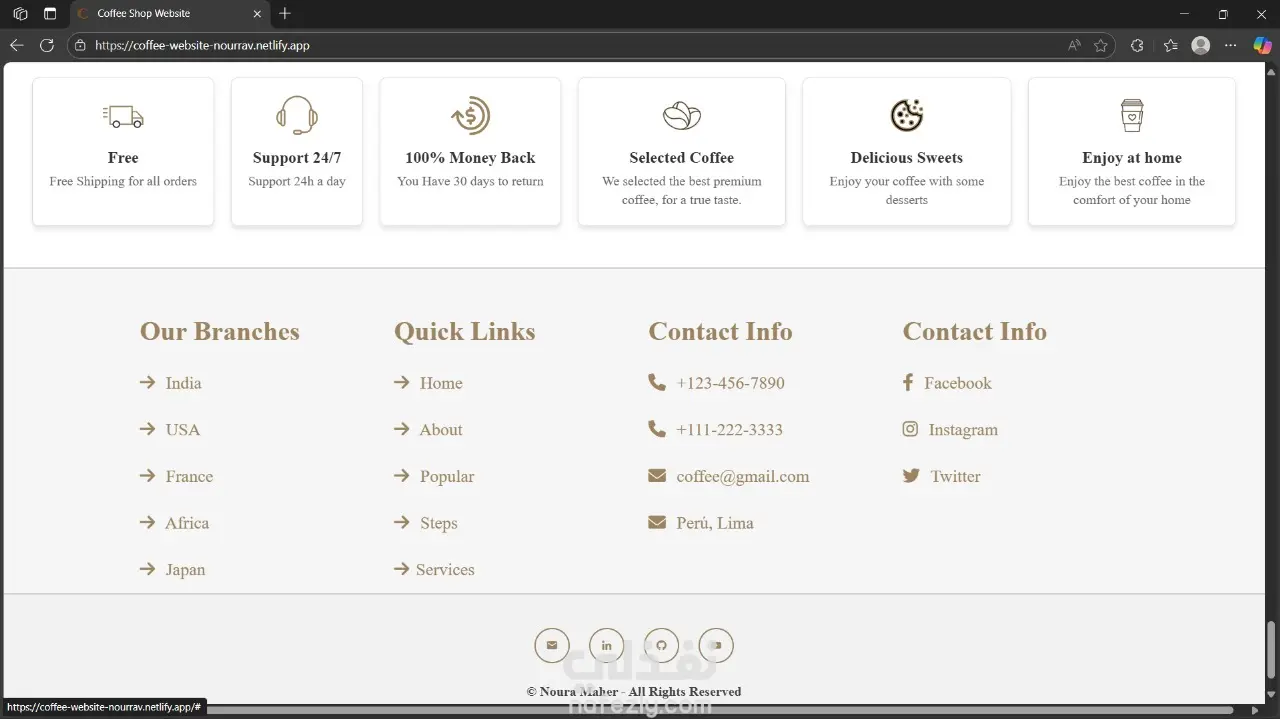Open a new browser tab
Screen dimensions: 1280x719
pos(285,14)
